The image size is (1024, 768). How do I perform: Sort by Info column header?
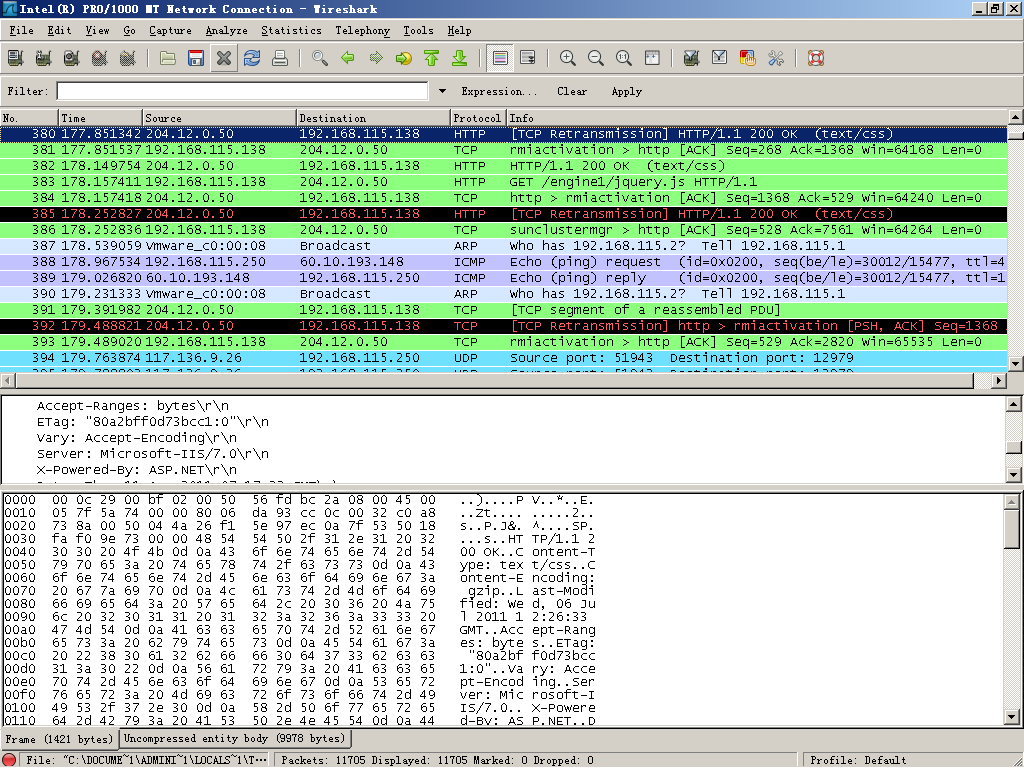click(x=758, y=118)
